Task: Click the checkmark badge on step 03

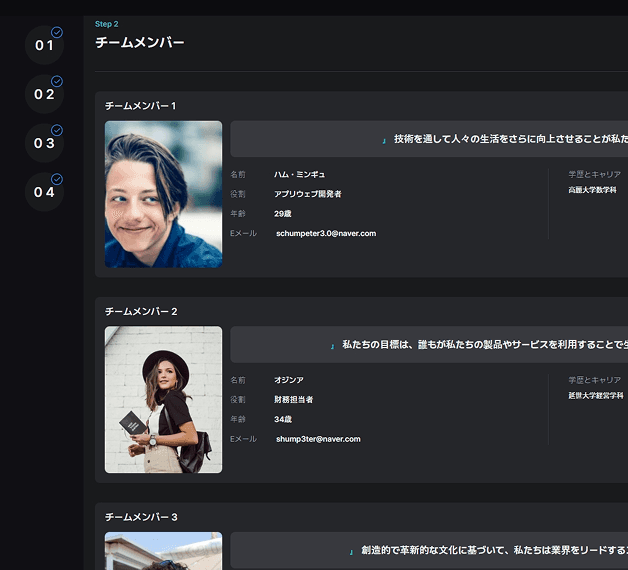Action: [57, 130]
